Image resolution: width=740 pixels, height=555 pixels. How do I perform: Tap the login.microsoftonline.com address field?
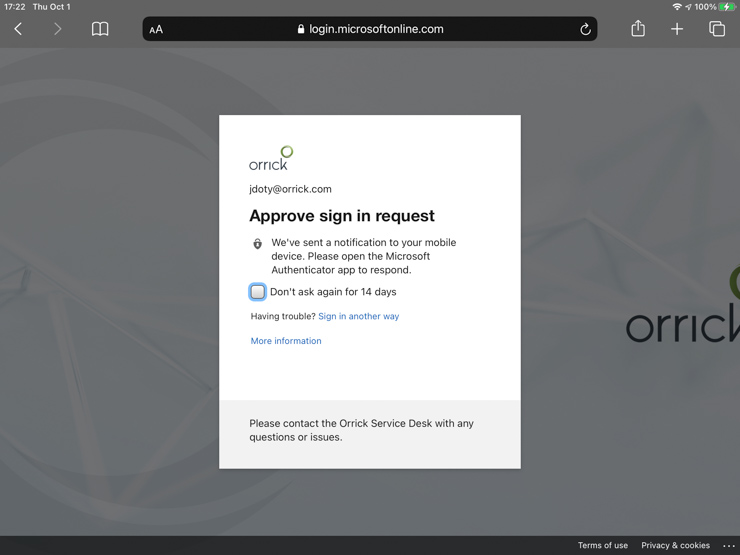370,29
